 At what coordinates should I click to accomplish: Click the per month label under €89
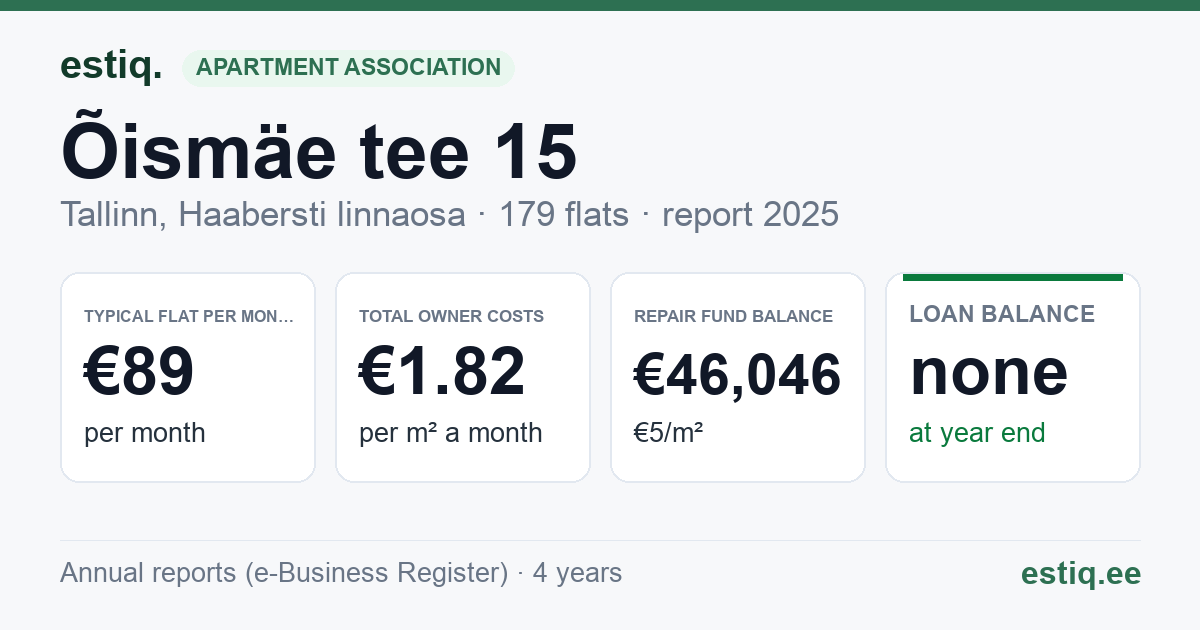(145, 433)
